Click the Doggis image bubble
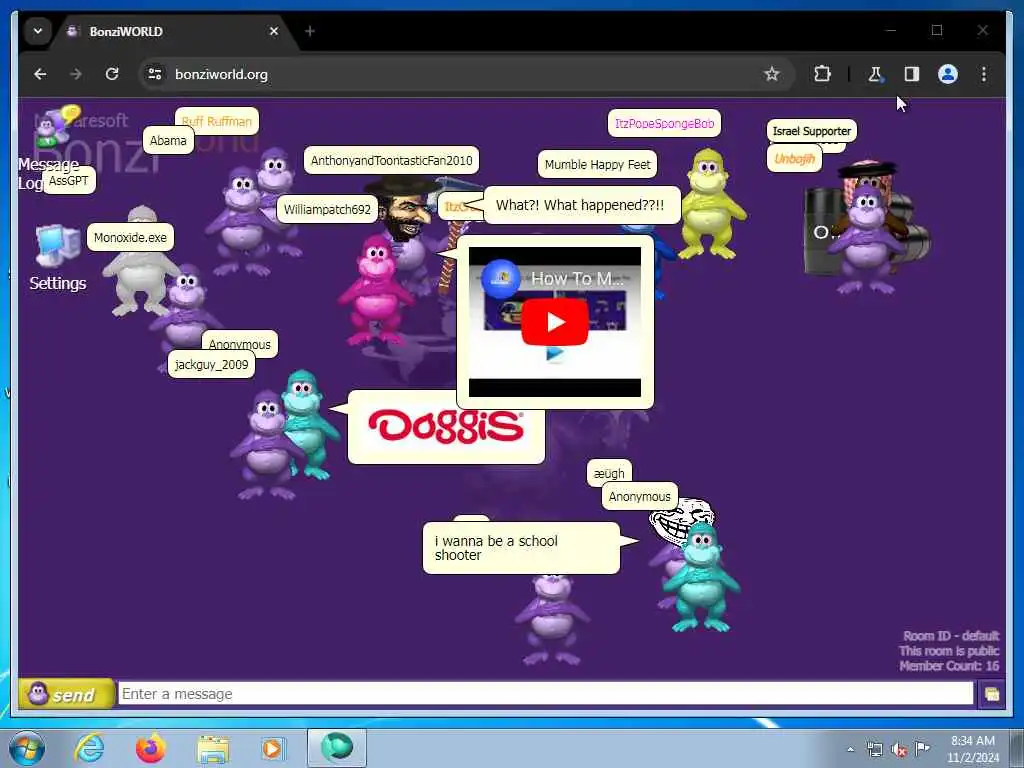1024x768 pixels. (446, 428)
